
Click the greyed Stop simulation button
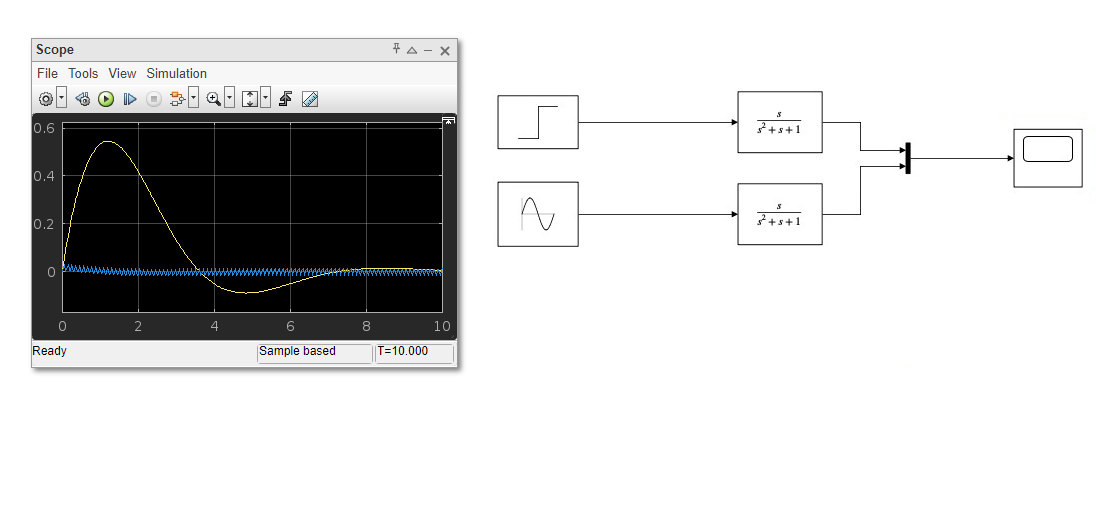(x=154, y=99)
